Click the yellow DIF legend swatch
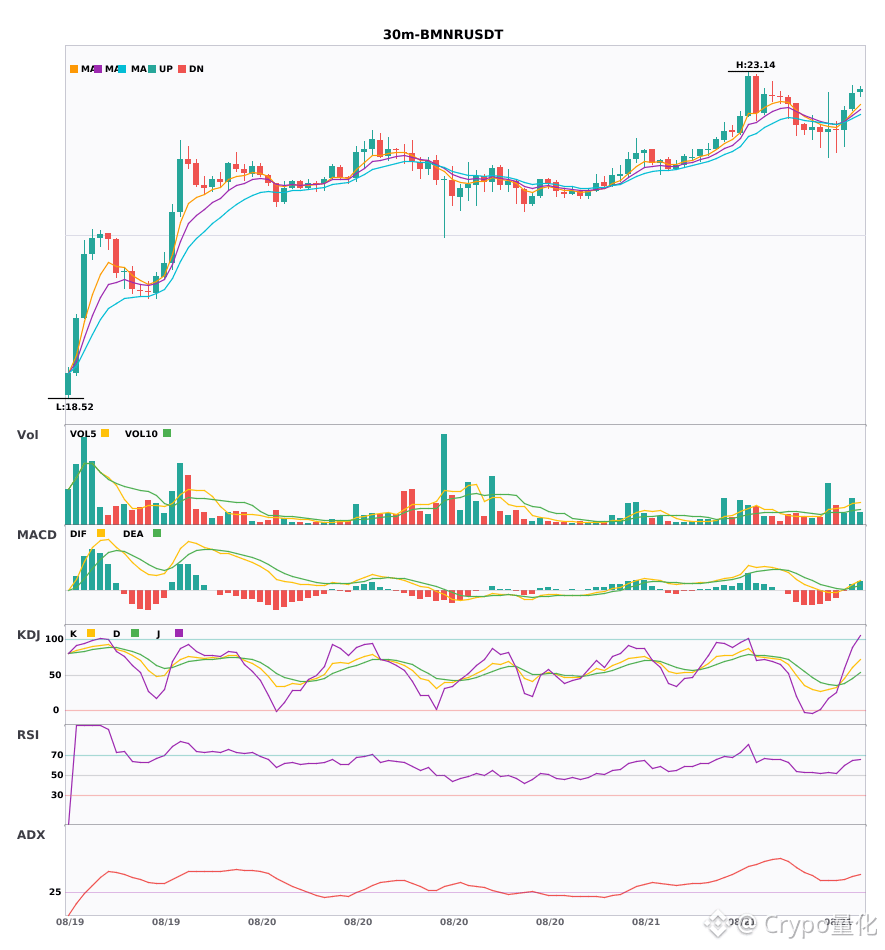This screenshot has width=885, height=950. click(x=101, y=533)
